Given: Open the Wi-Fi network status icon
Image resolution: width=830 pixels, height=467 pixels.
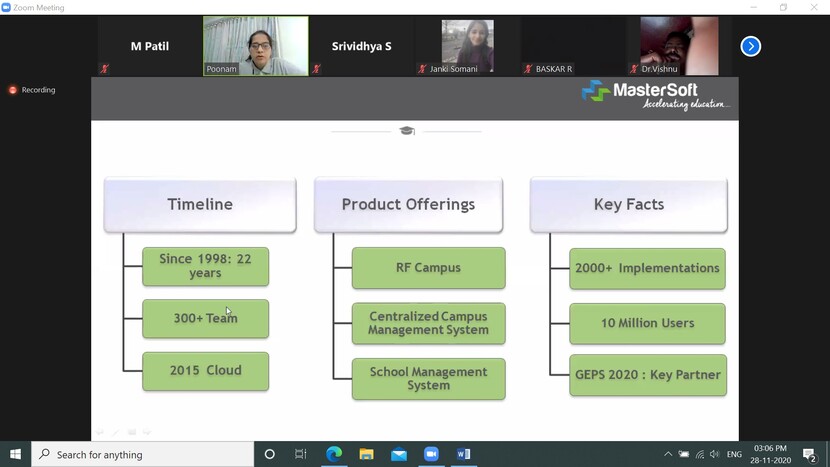Looking at the screenshot, I should [x=699, y=454].
